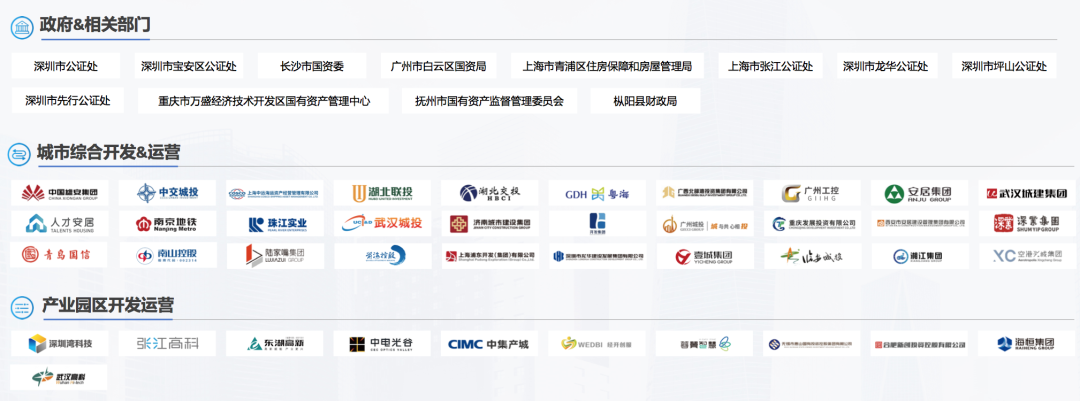Open 重庆市万盛经济技术开发区国有资产管理中心 tag
1080x401 pixels.
click(x=264, y=101)
